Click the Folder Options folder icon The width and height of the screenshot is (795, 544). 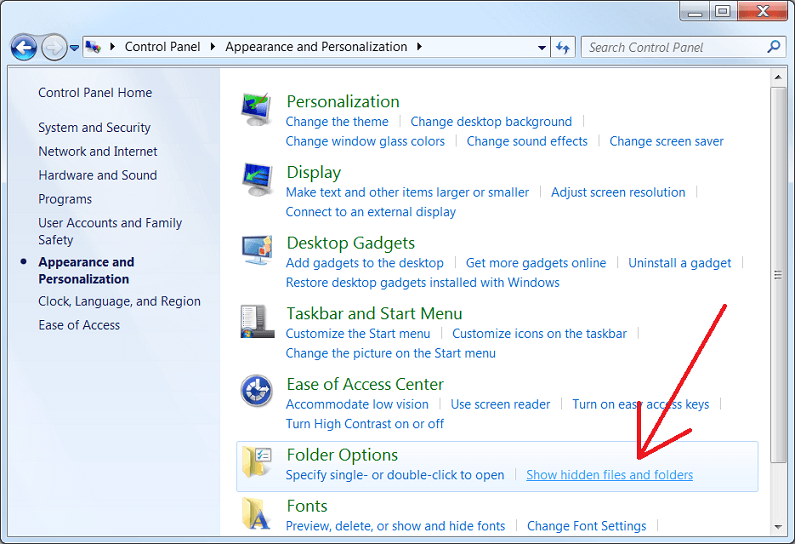[x=257, y=463]
